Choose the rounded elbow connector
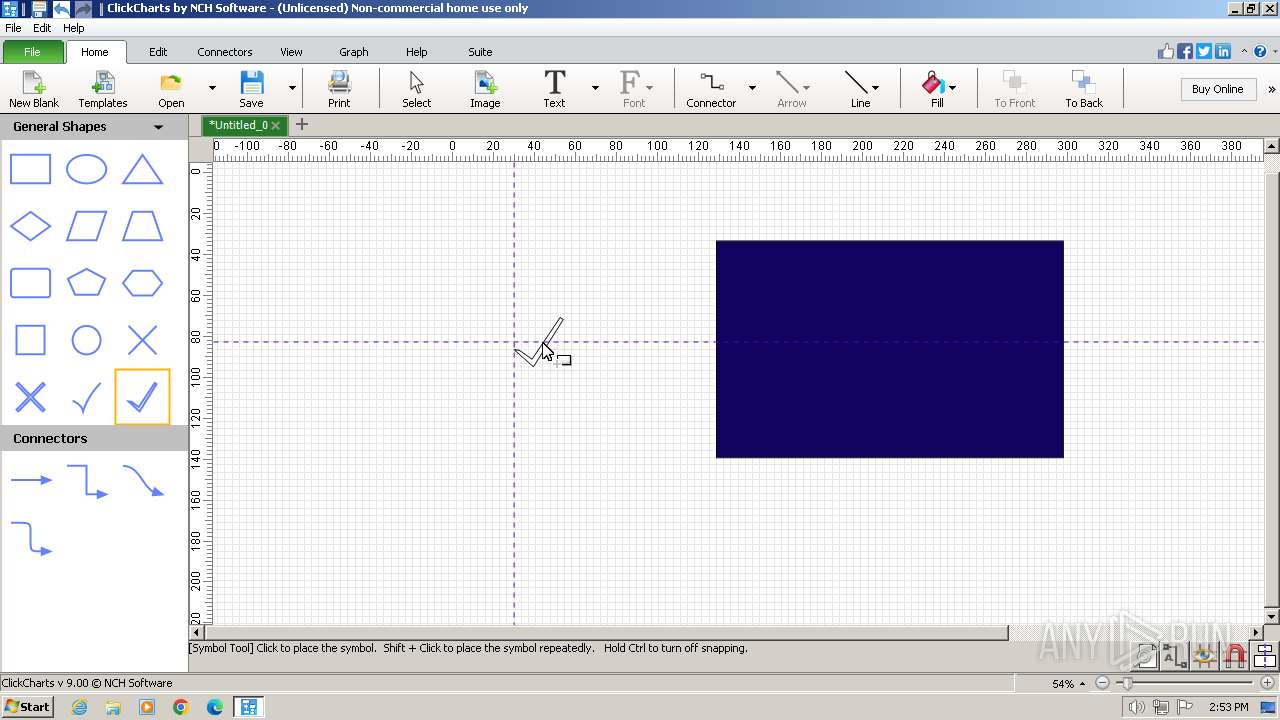 click(x=31, y=538)
